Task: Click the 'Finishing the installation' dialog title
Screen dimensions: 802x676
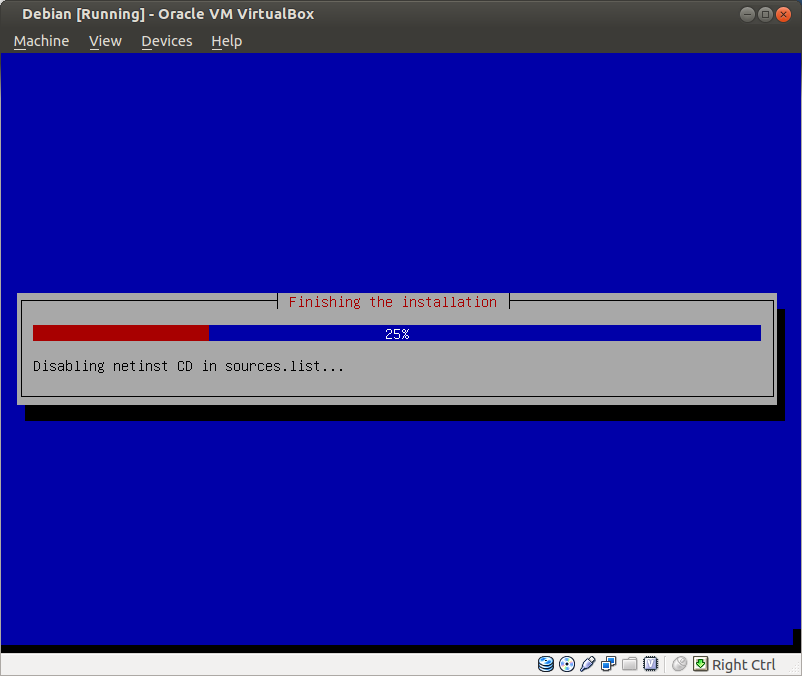Action: pyautogui.click(x=392, y=302)
